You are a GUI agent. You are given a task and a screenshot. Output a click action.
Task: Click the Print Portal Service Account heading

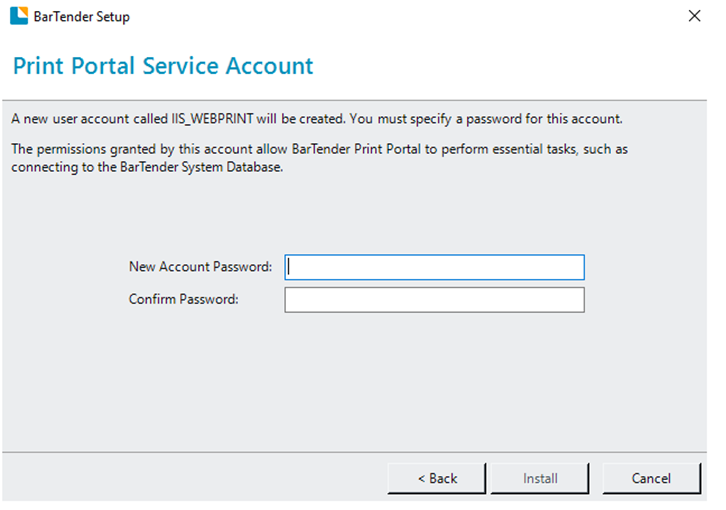point(163,67)
